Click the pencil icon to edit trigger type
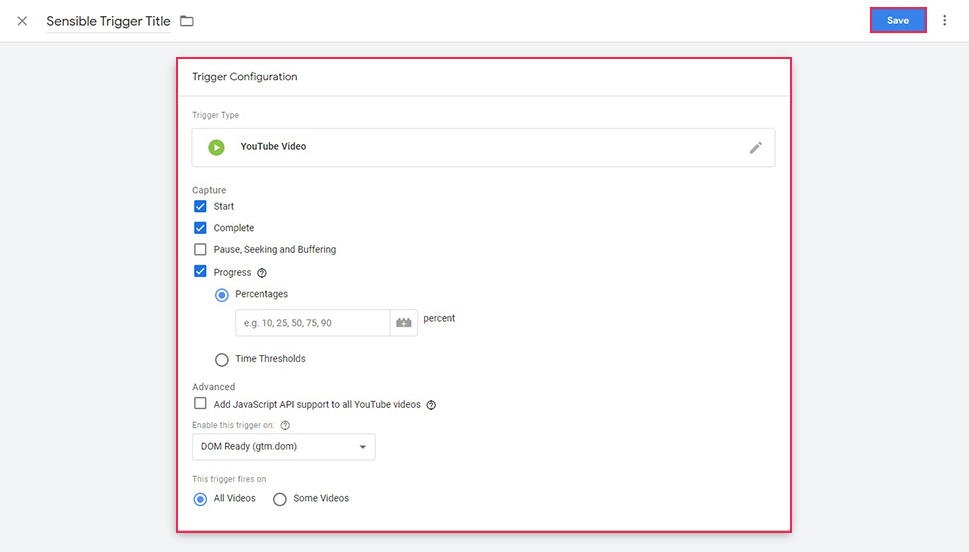 (x=755, y=148)
